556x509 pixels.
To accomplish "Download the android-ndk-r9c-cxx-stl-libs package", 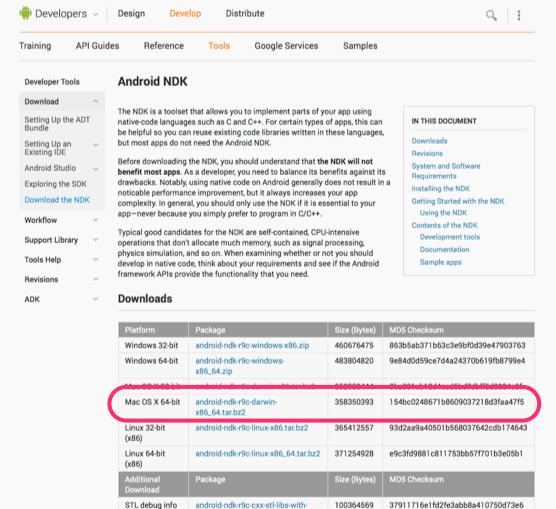I will (251, 505).
